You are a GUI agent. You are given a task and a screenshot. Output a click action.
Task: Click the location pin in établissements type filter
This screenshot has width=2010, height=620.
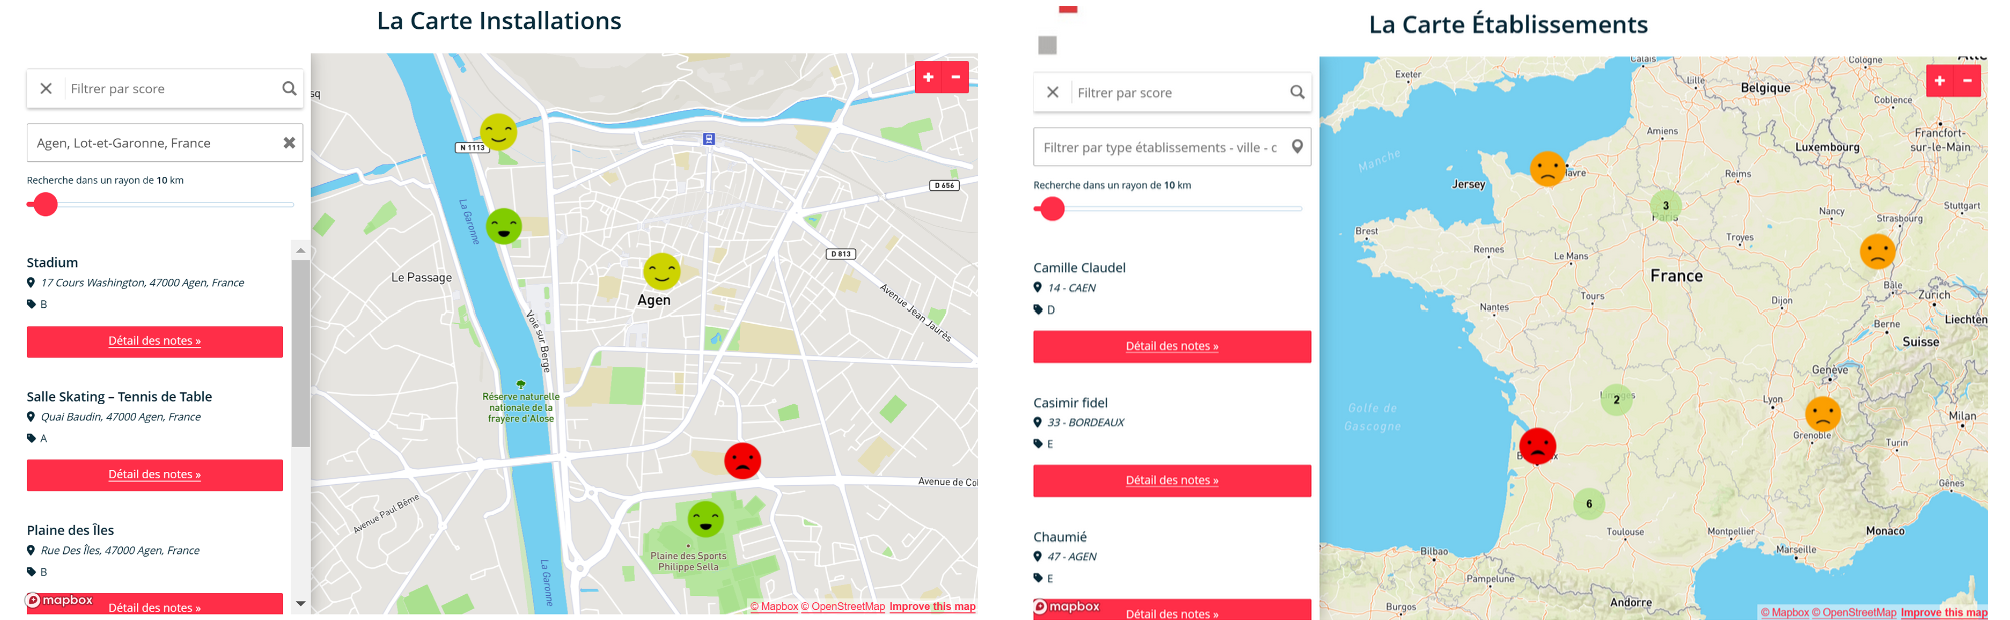[x=1297, y=147]
